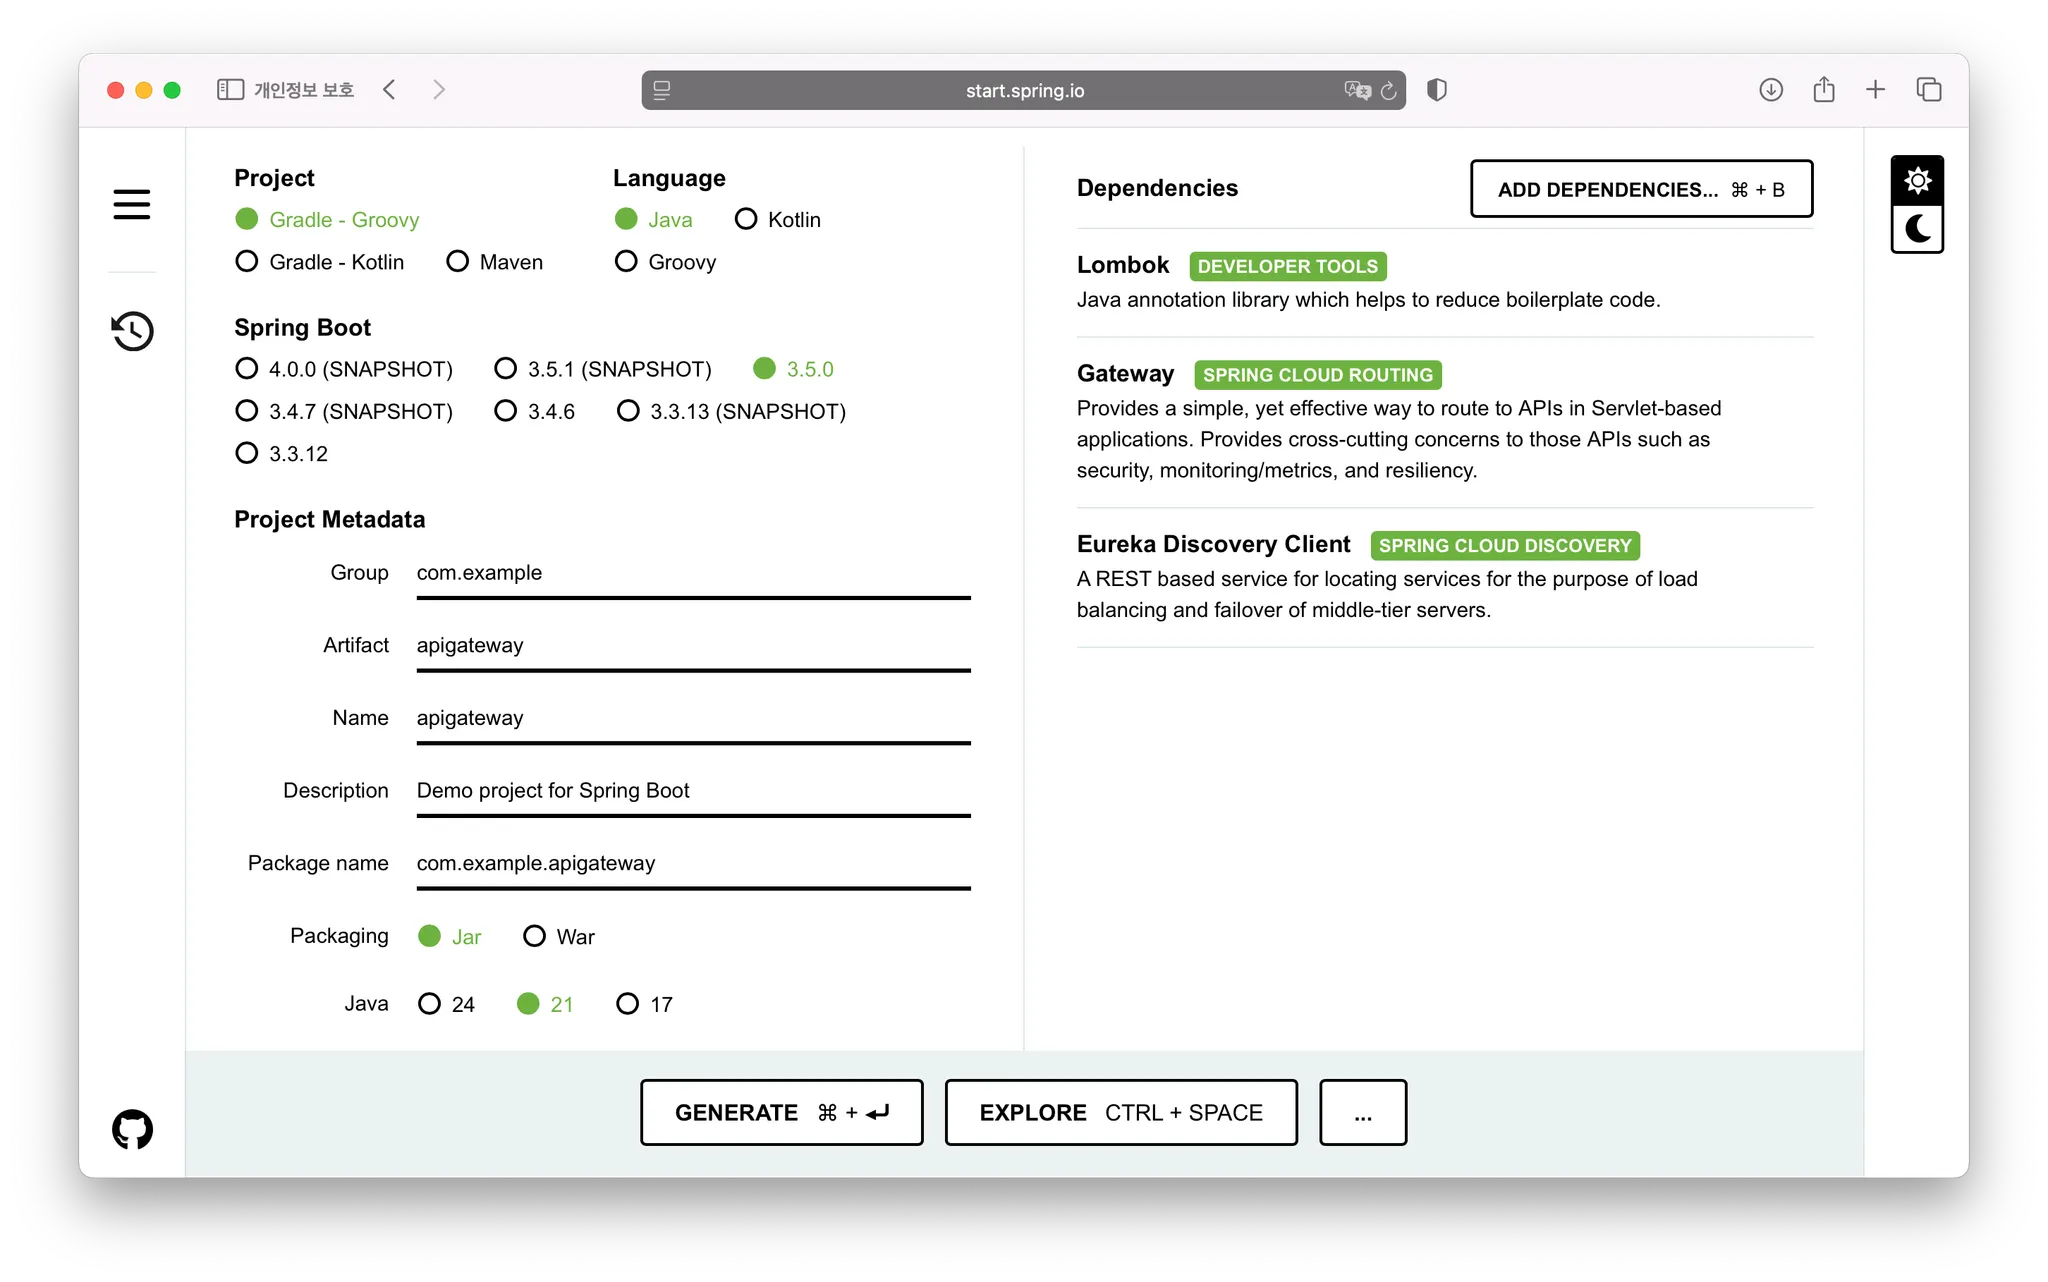Show the tab overview
The width and height of the screenshot is (2048, 1282).
coord(1929,90)
